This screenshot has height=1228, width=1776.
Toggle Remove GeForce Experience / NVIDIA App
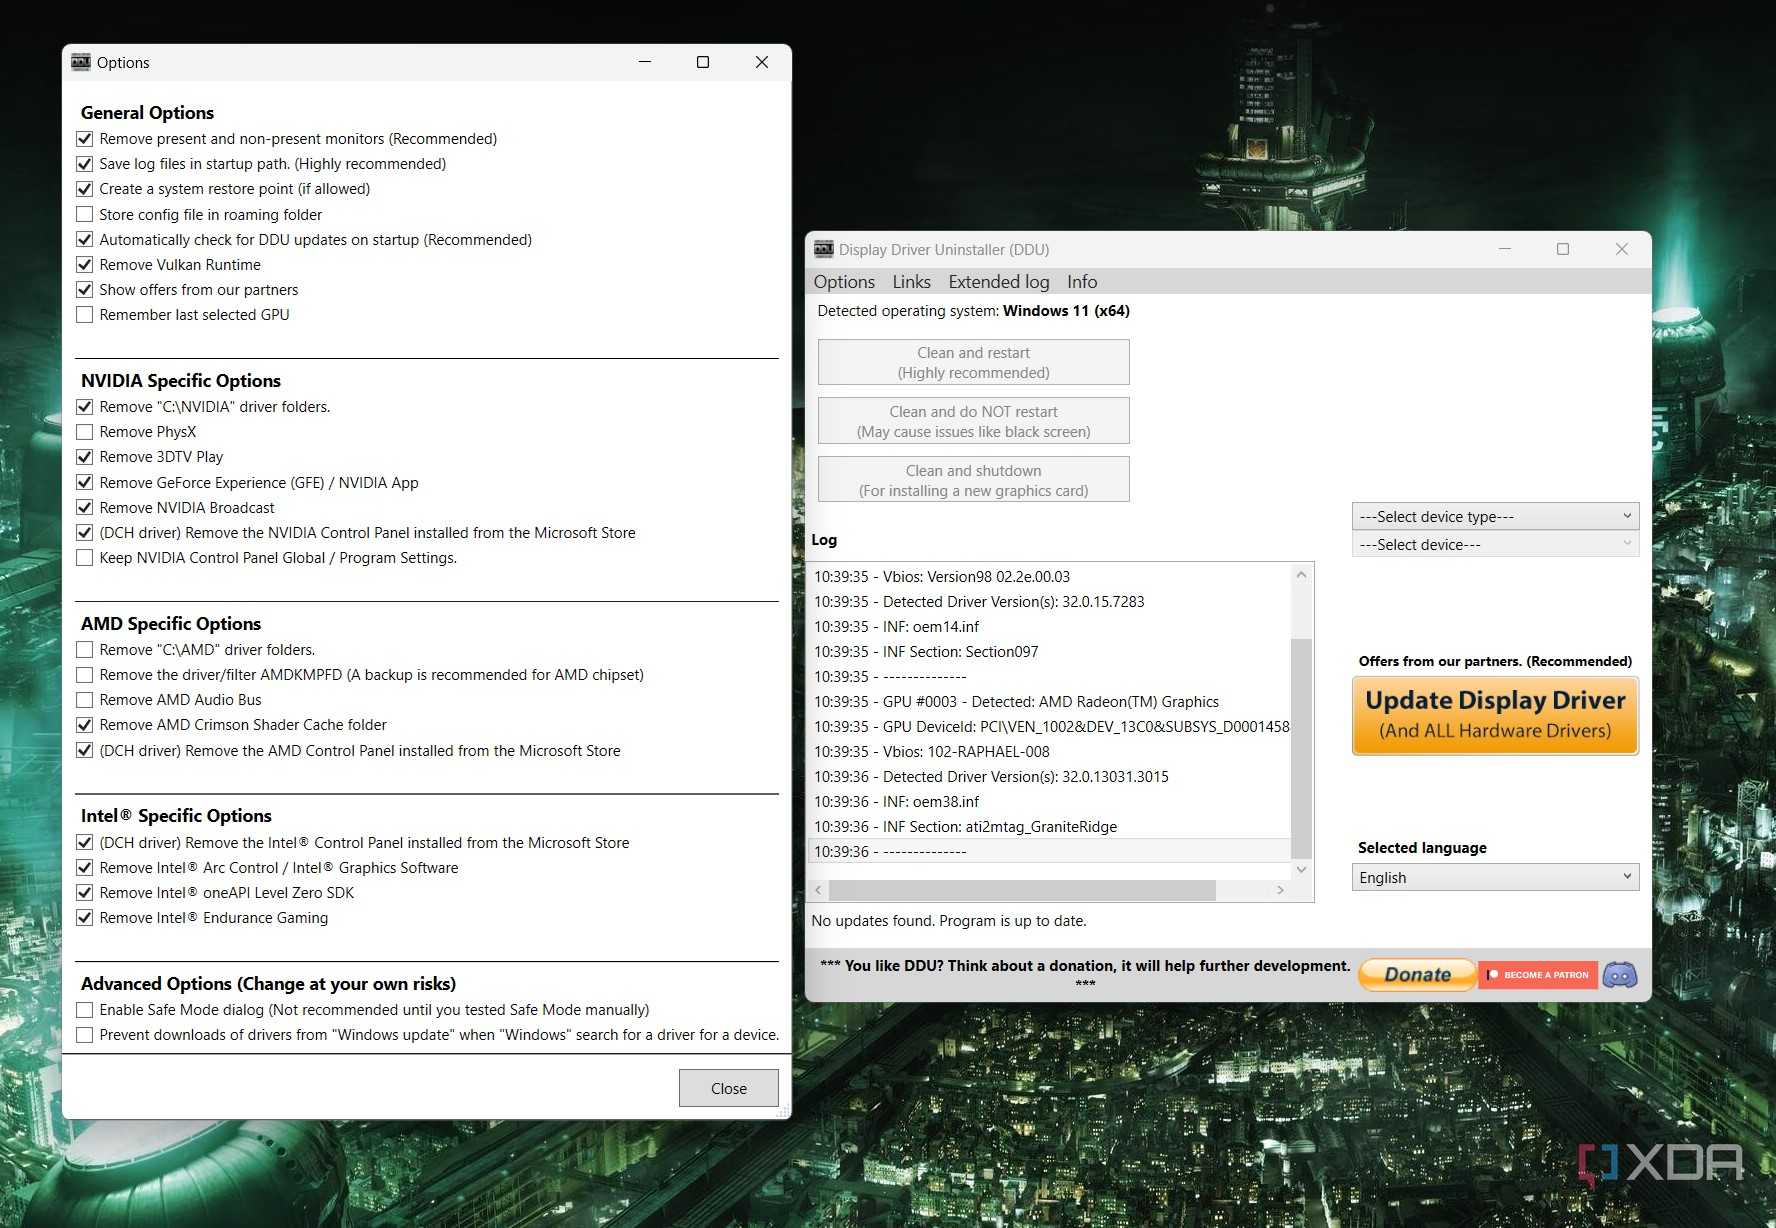[x=85, y=482]
